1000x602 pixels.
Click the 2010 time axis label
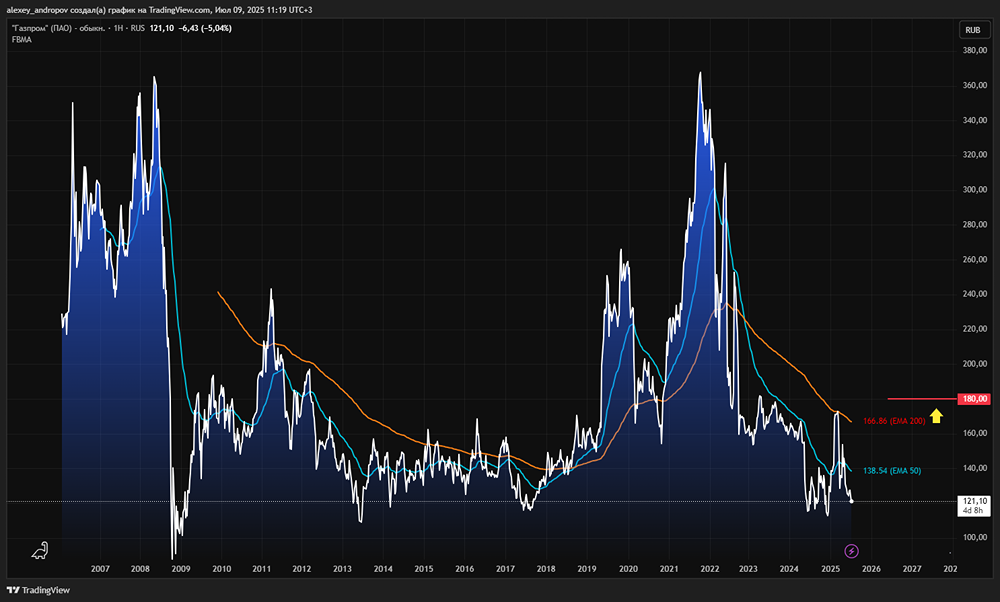[x=221, y=569]
